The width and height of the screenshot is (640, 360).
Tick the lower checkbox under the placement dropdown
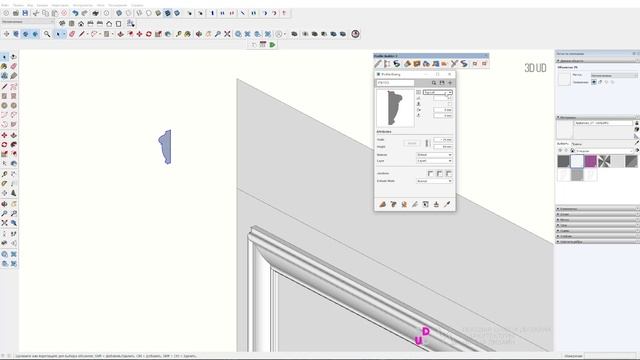[x=450, y=104]
